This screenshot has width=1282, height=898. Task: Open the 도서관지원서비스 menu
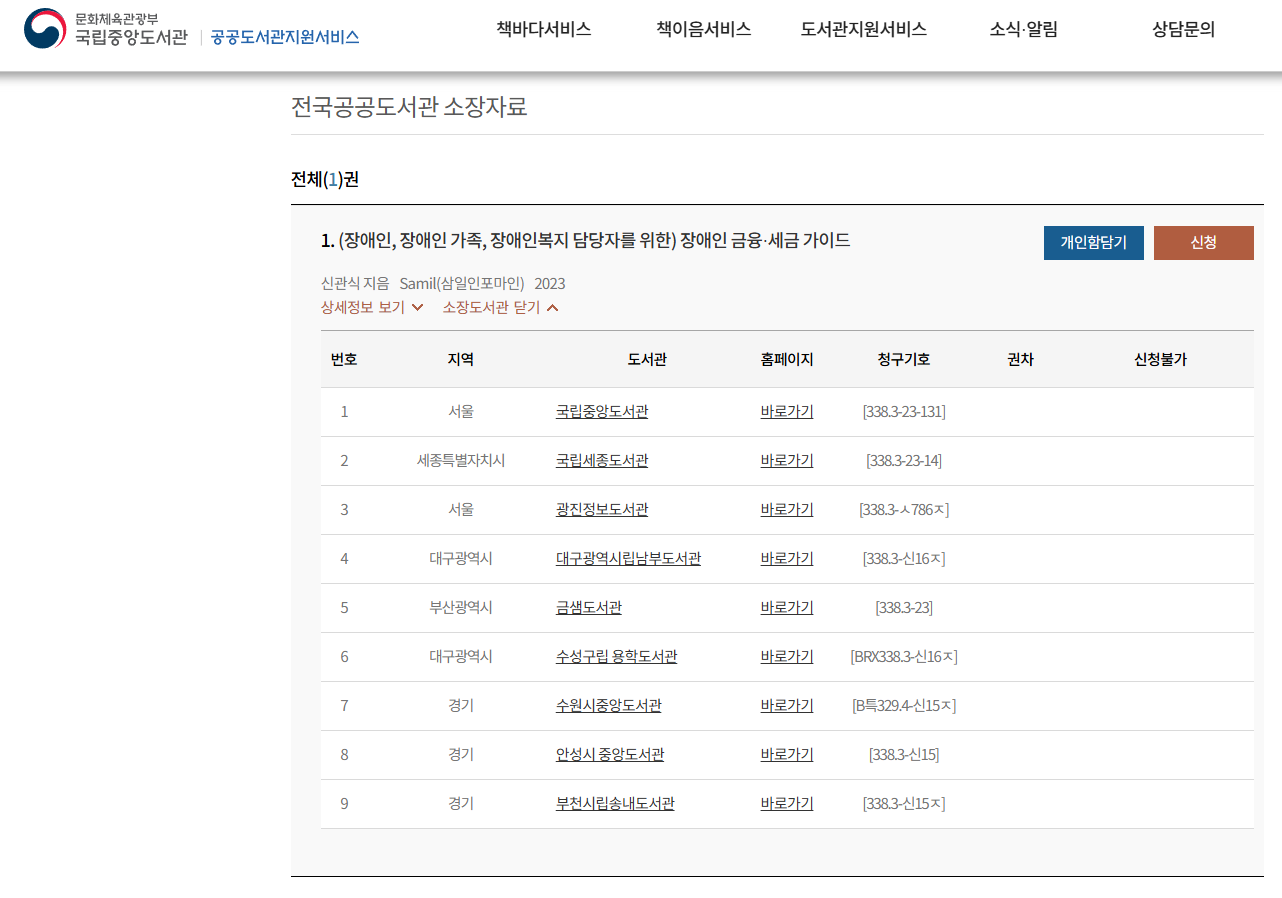(x=864, y=29)
